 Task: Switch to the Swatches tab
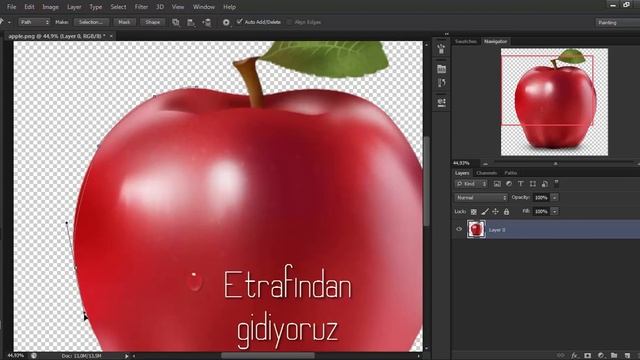(x=466, y=42)
